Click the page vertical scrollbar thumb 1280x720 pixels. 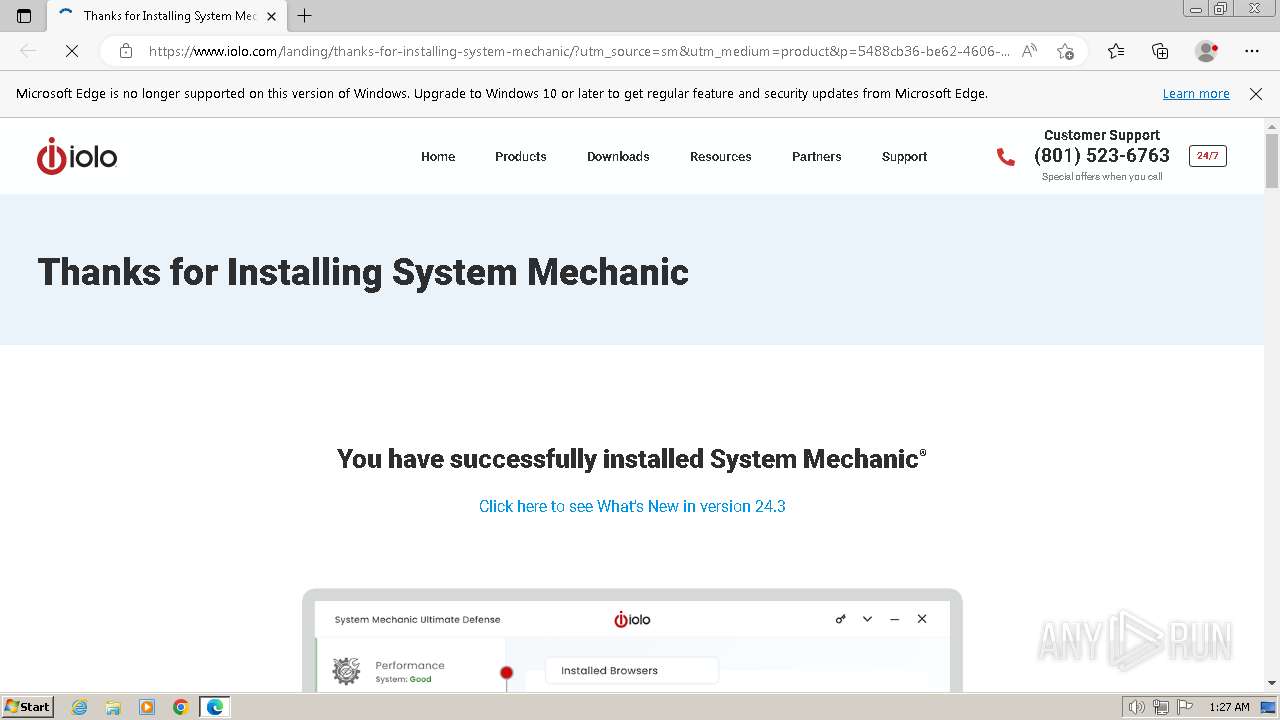(1272, 160)
